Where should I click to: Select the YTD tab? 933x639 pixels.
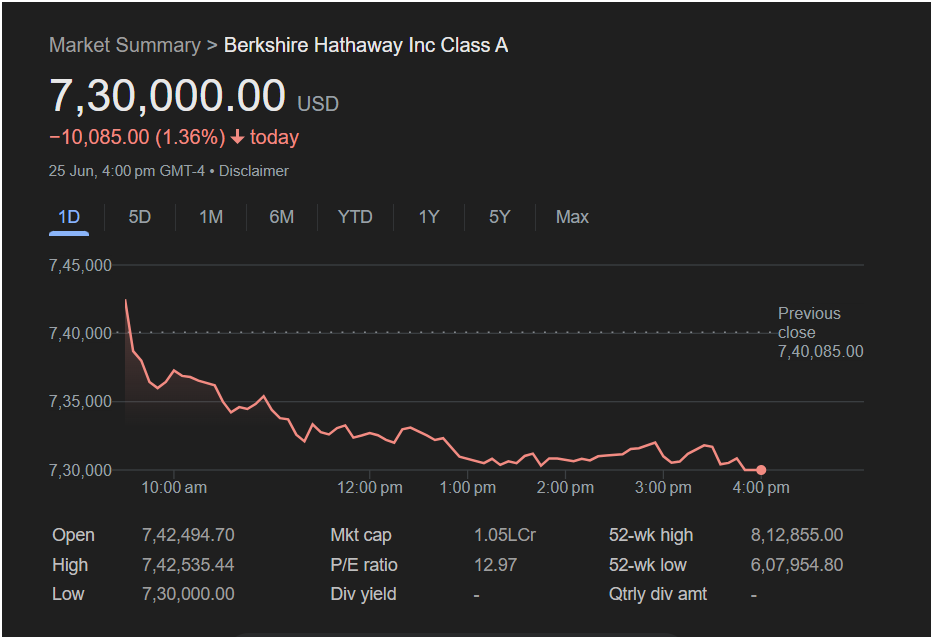[x=355, y=217]
